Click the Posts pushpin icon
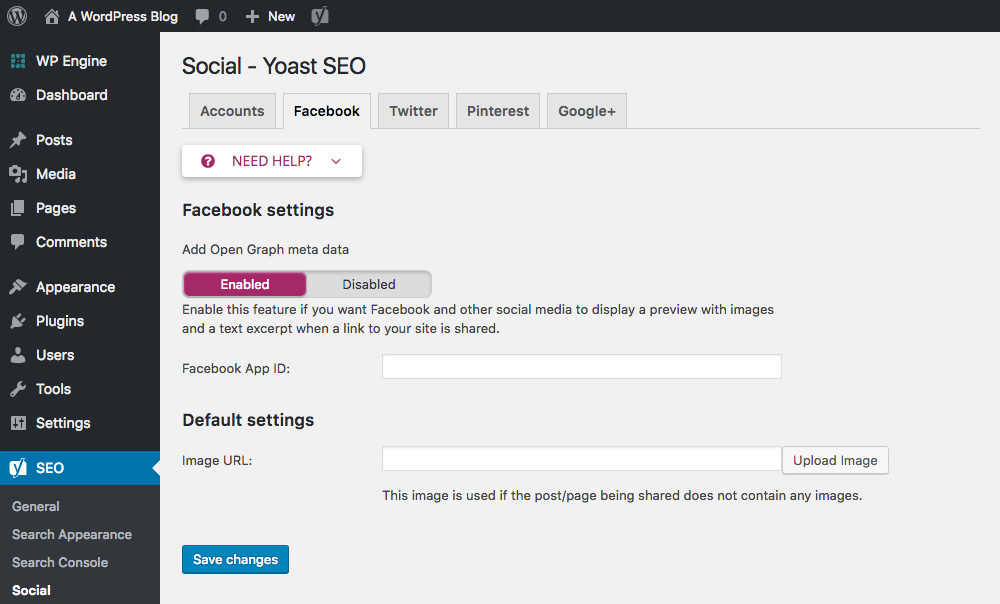 pyautogui.click(x=18, y=140)
